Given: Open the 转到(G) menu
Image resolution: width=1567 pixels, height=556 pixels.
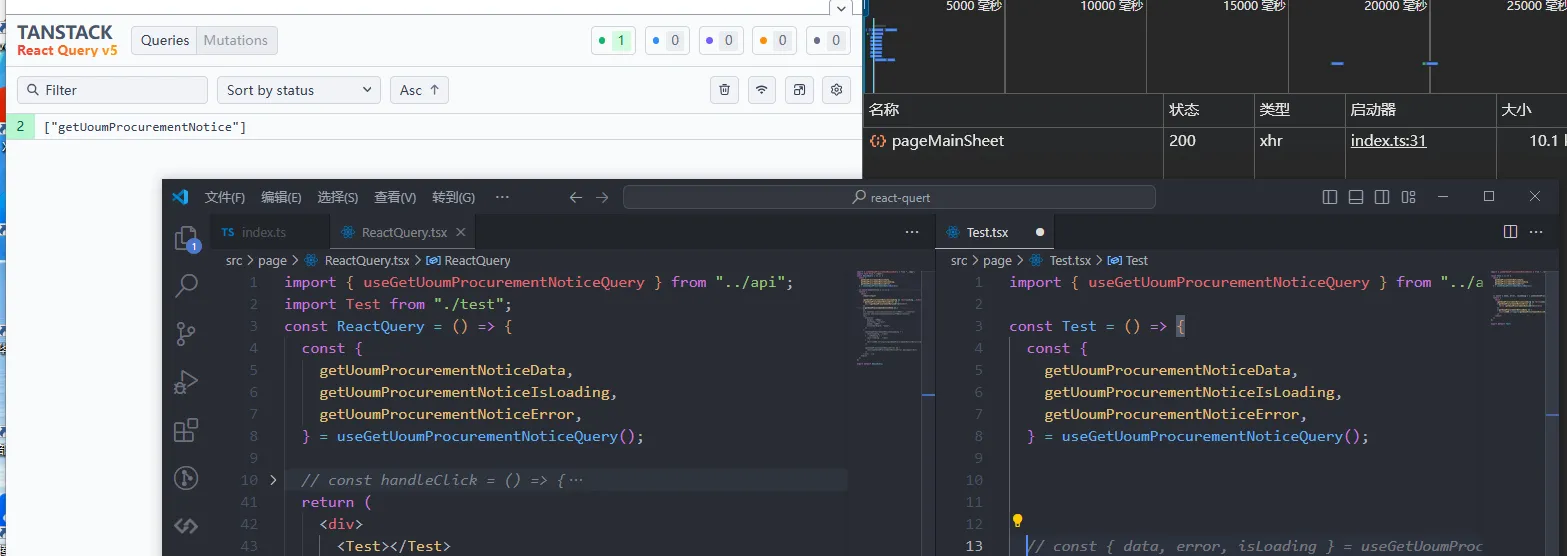Looking at the screenshot, I should 453,197.
